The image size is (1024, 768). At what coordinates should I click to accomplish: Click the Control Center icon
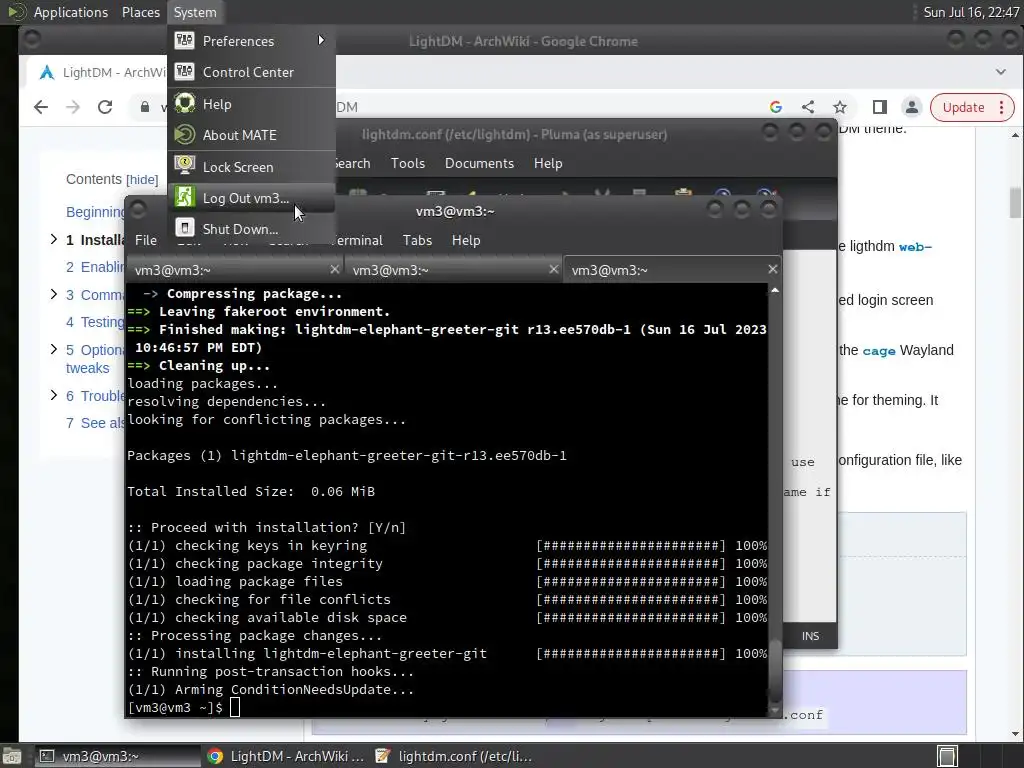click(185, 72)
